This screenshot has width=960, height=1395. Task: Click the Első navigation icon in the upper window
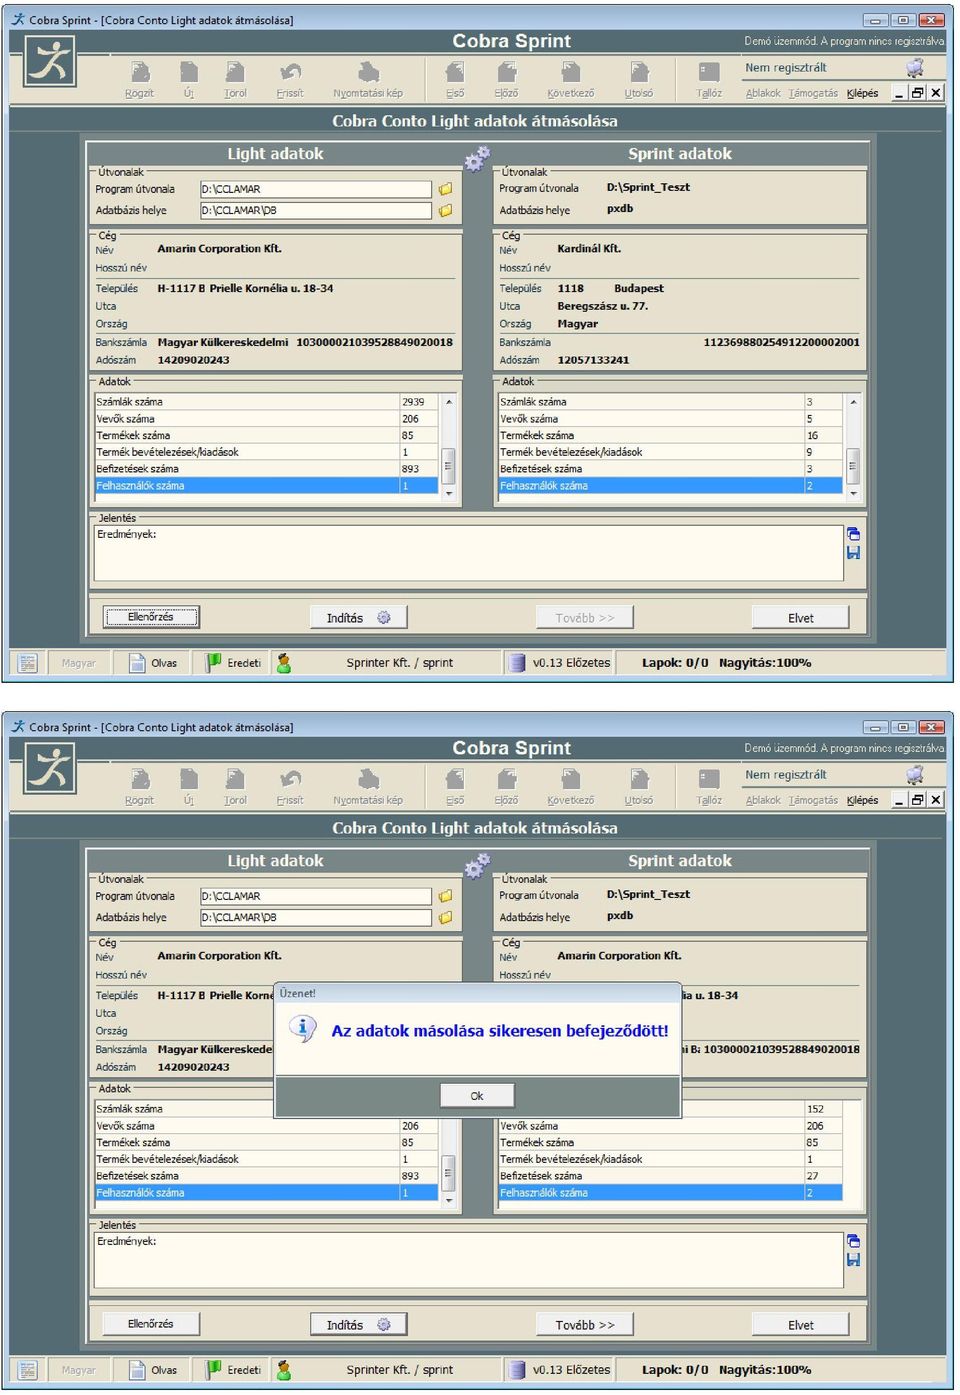point(455,73)
